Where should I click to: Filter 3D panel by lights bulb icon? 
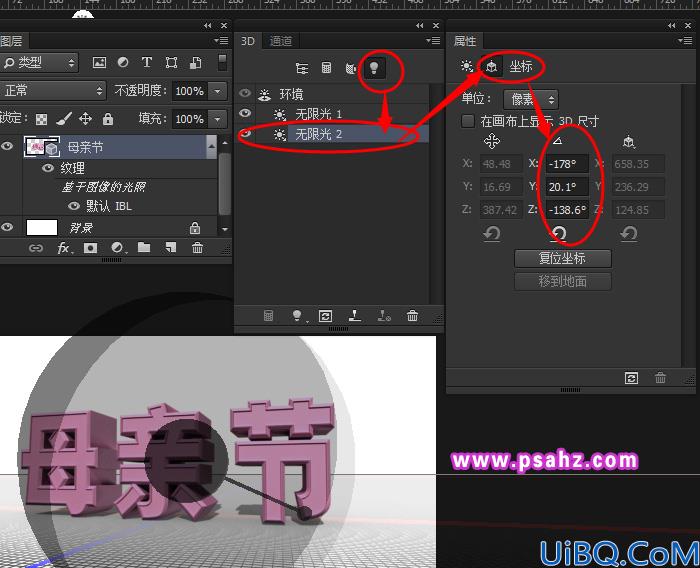pyautogui.click(x=374, y=68)
